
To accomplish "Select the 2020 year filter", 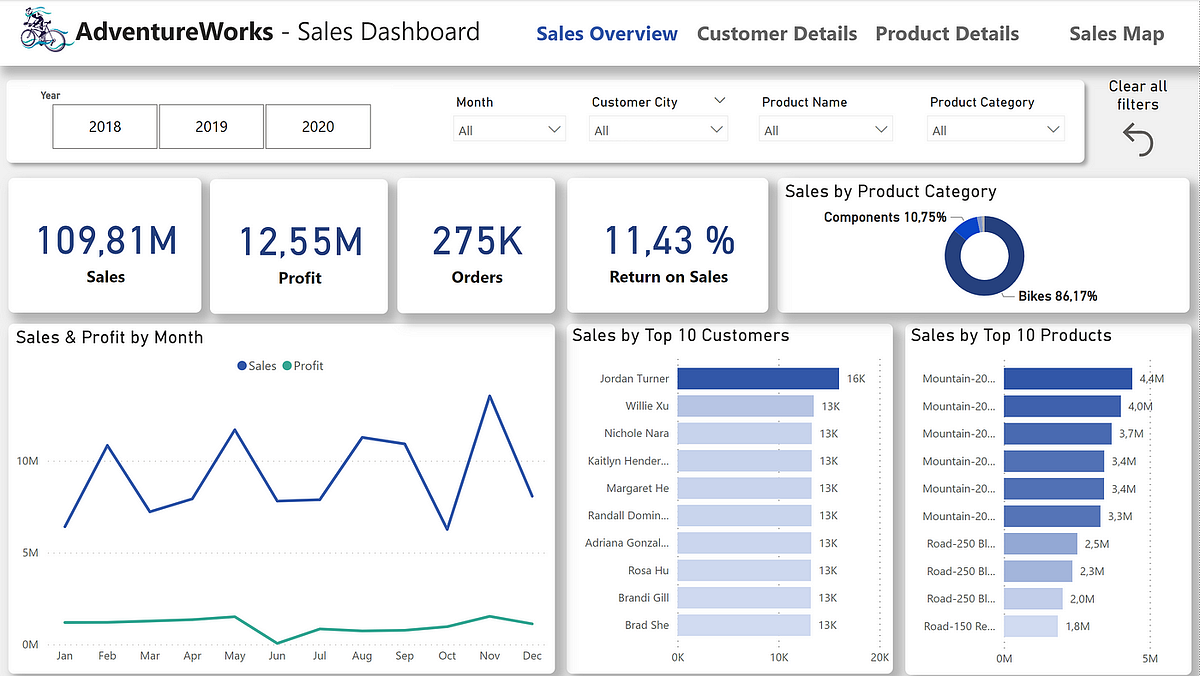I will pos(318,126).
